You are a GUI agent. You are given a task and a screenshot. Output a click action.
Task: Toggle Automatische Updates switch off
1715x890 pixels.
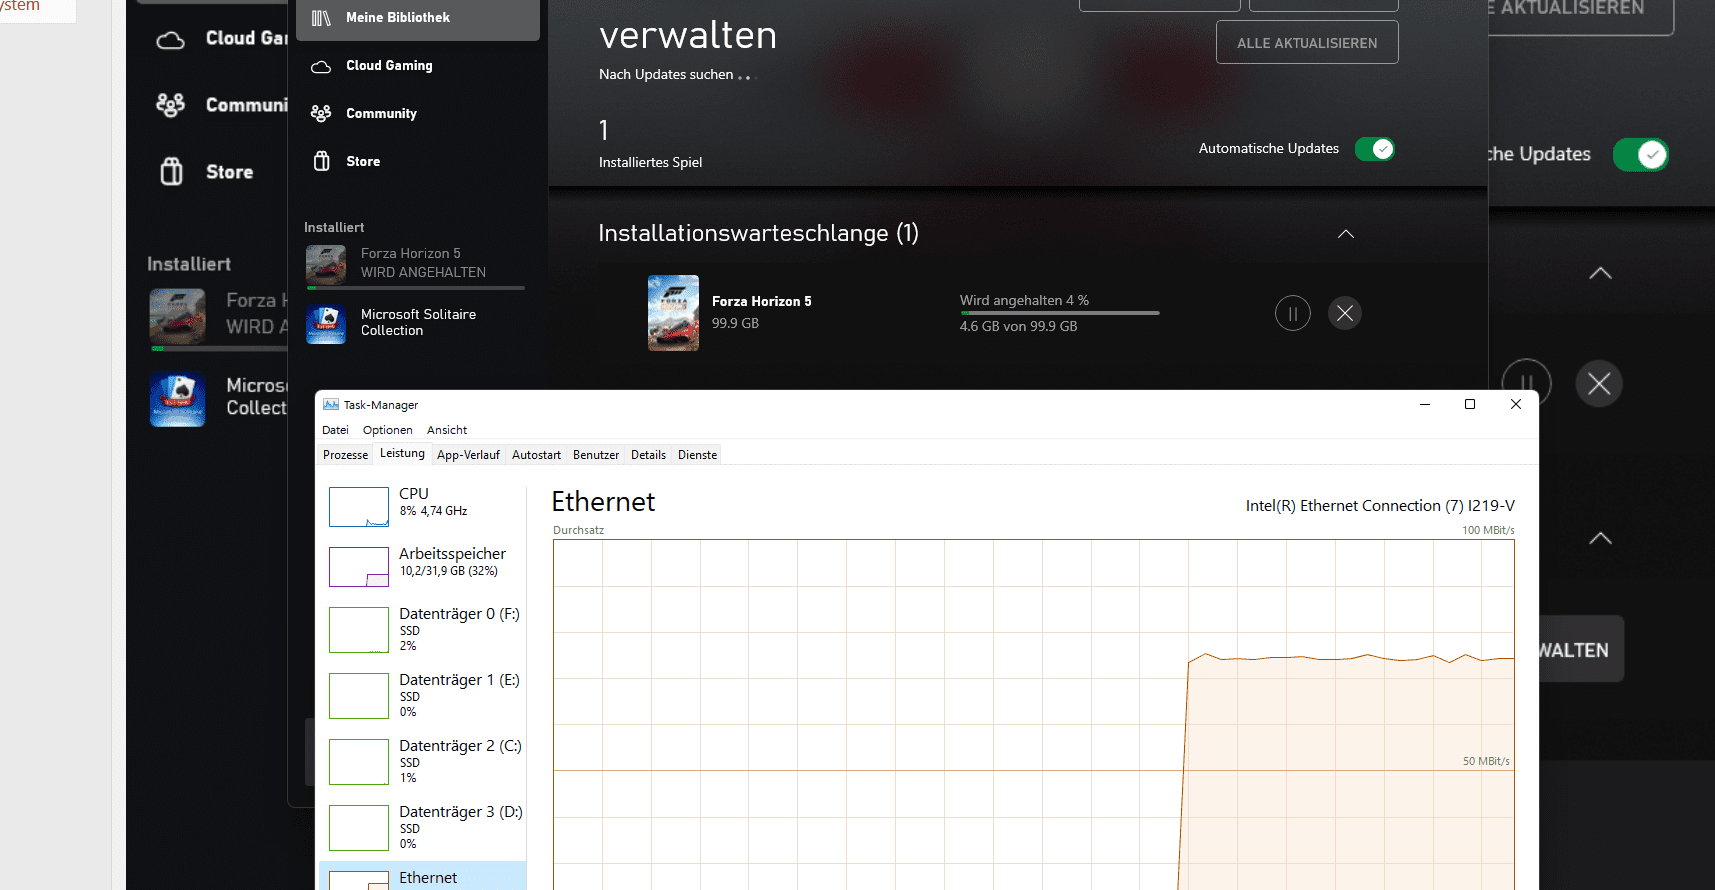(1375, 149)
